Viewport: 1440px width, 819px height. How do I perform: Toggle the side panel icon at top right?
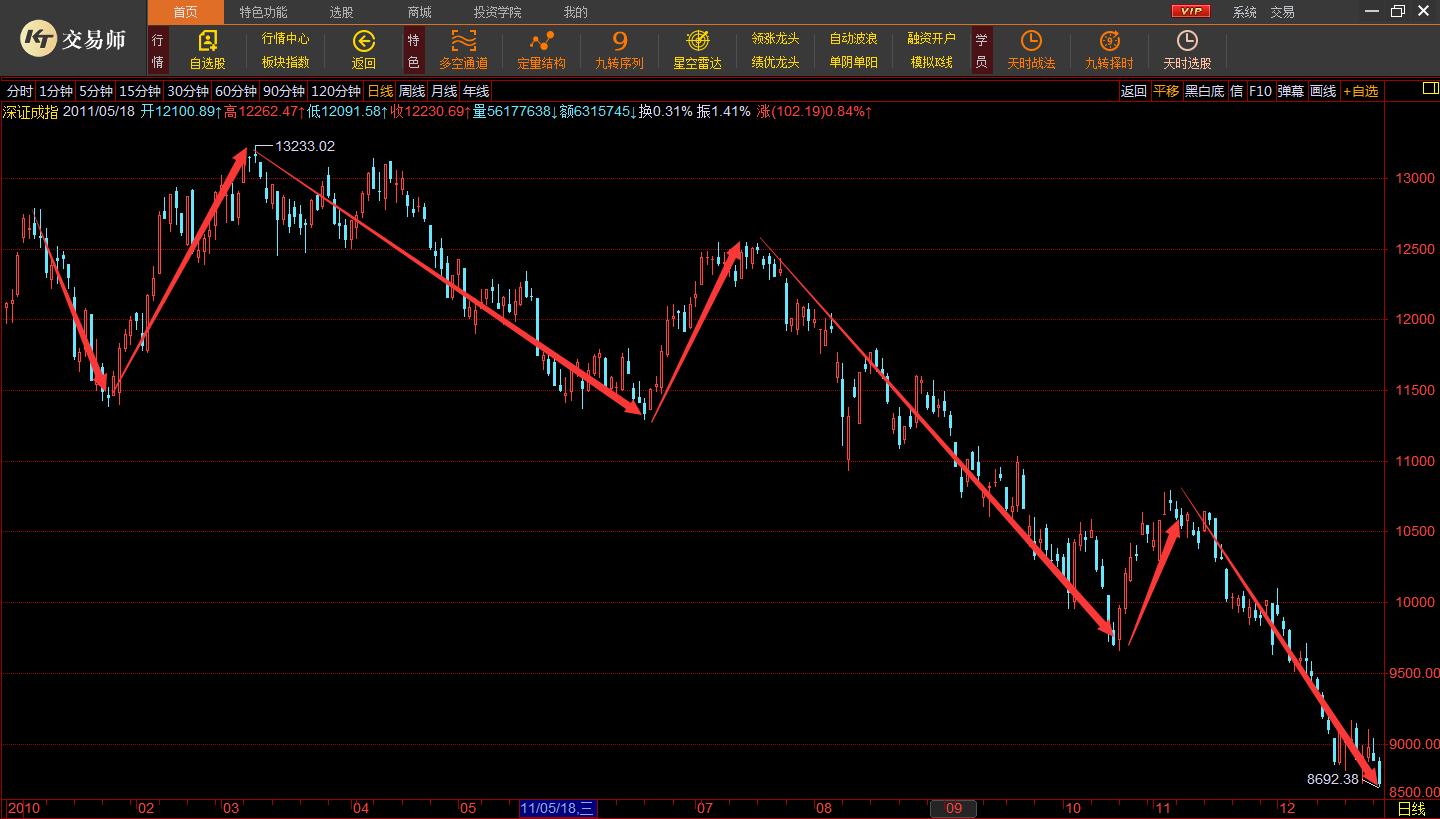pos(1430,89)
